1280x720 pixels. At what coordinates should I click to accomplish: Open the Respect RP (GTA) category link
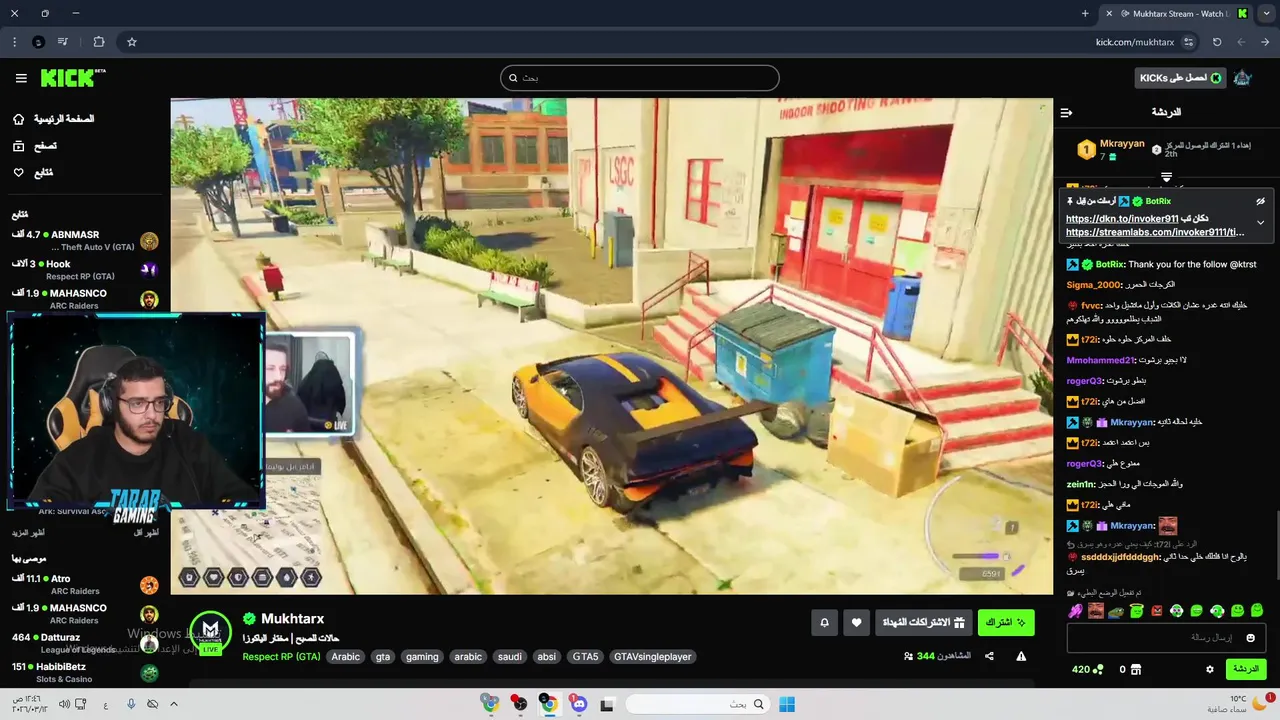tap(281, 657)
